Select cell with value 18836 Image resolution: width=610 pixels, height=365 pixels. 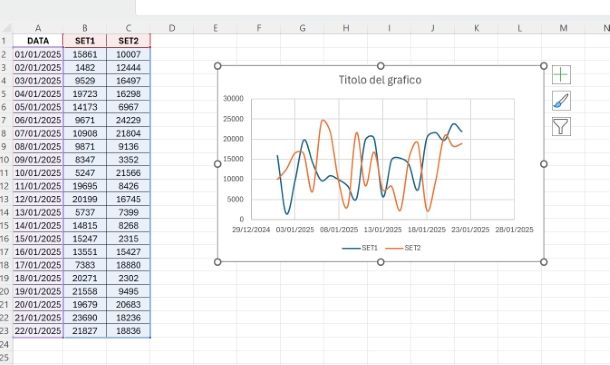coord(128,331)
